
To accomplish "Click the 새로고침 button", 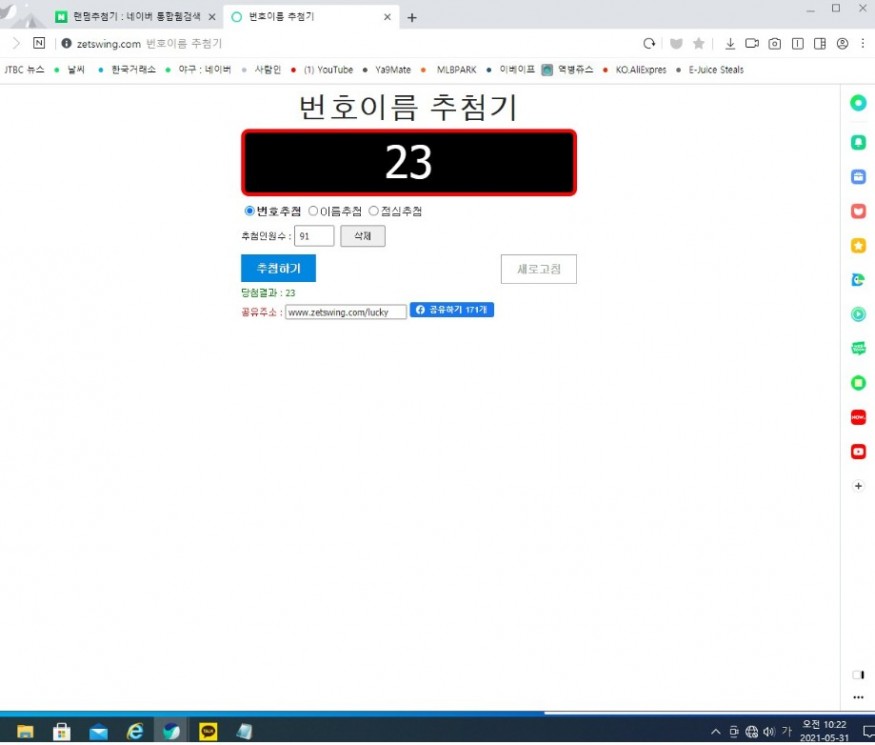I will 538,269.
